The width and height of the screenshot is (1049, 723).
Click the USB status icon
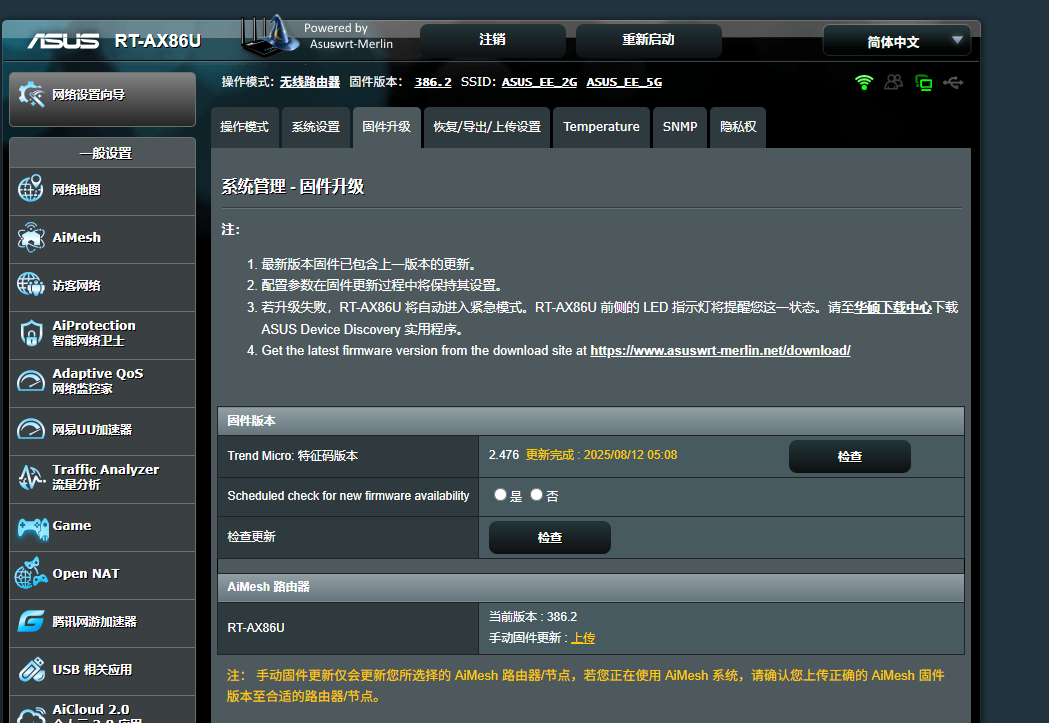click(x=953, y=82)
